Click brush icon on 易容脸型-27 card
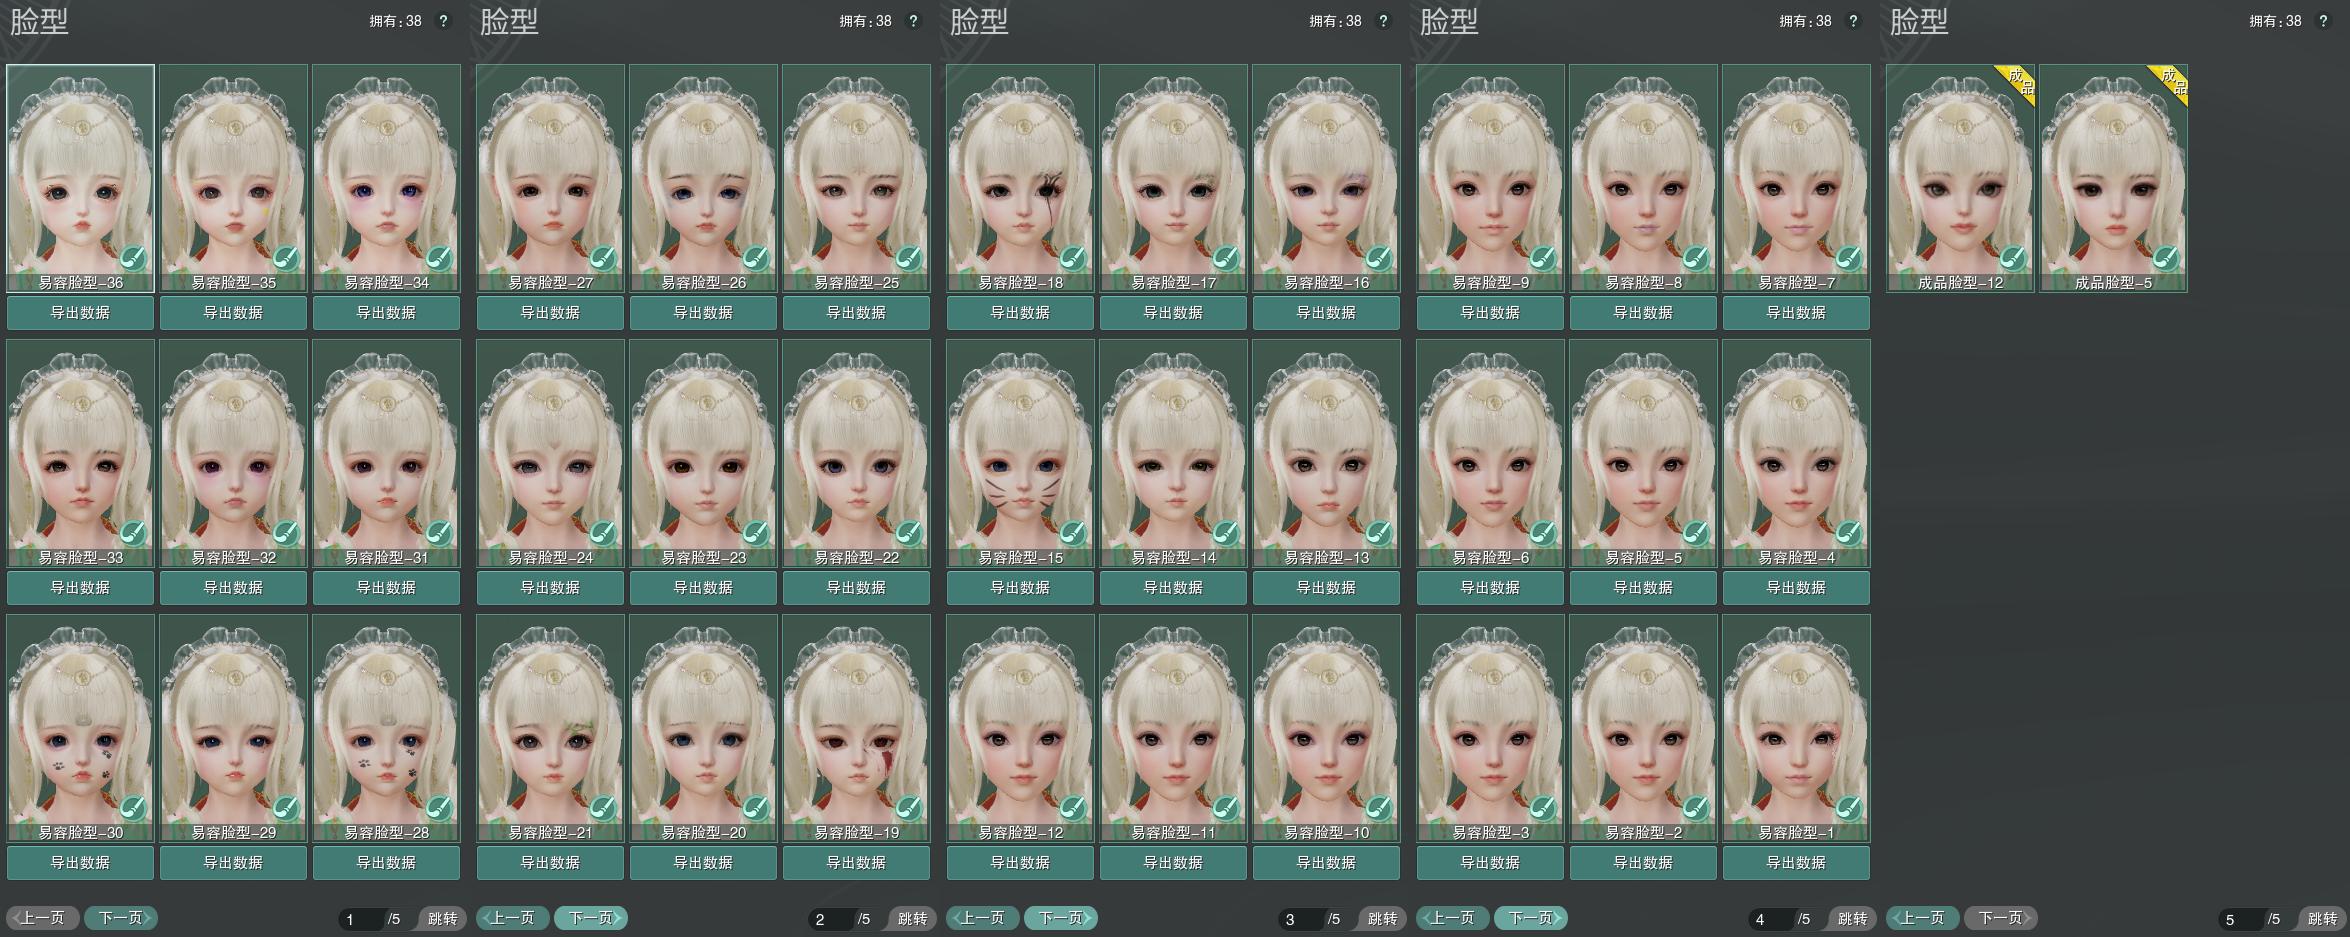 pos(603,259)
